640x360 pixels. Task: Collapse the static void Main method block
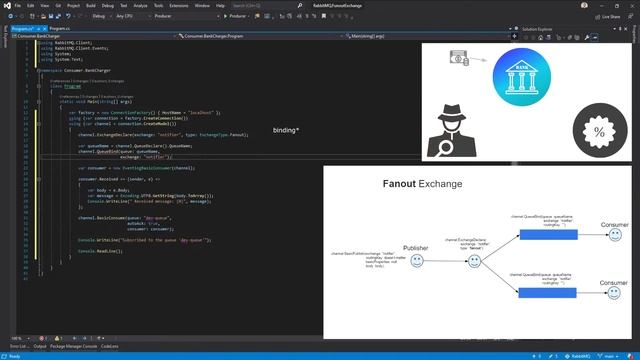[x=39, y=102]
